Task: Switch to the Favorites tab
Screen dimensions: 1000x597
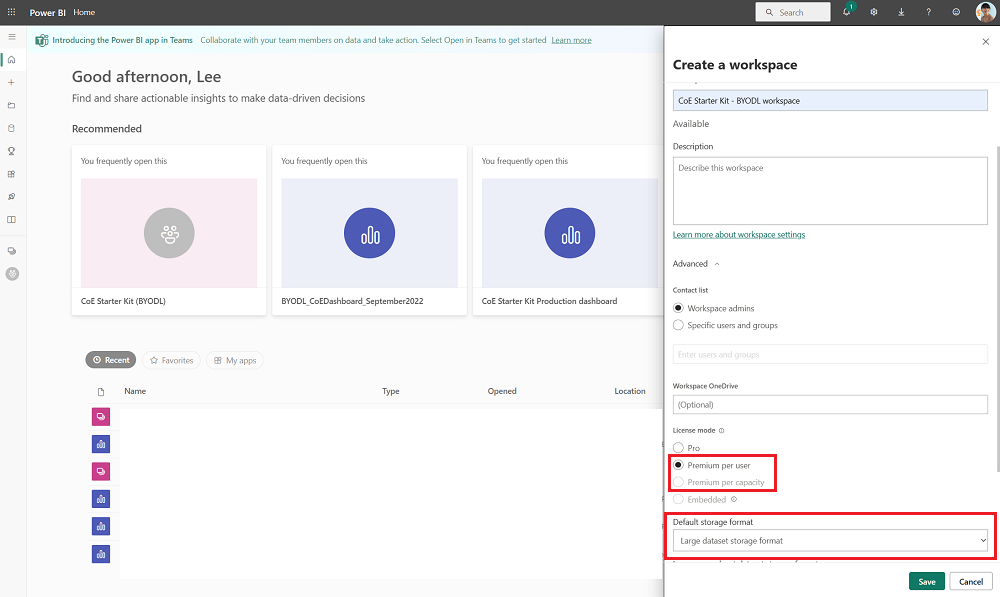Action: (172, 360)
